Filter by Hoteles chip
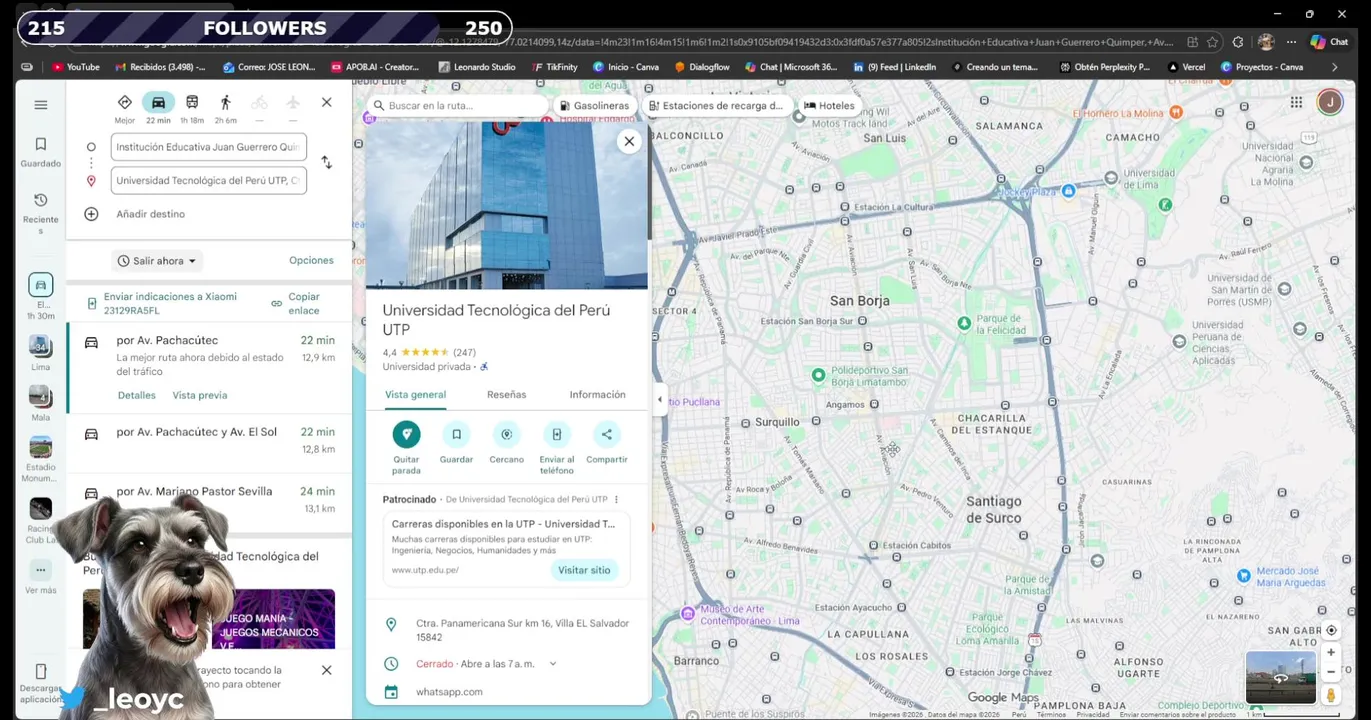Image resolution: width=1371 pixels, height=720 pixels. (x=829, y=105)
